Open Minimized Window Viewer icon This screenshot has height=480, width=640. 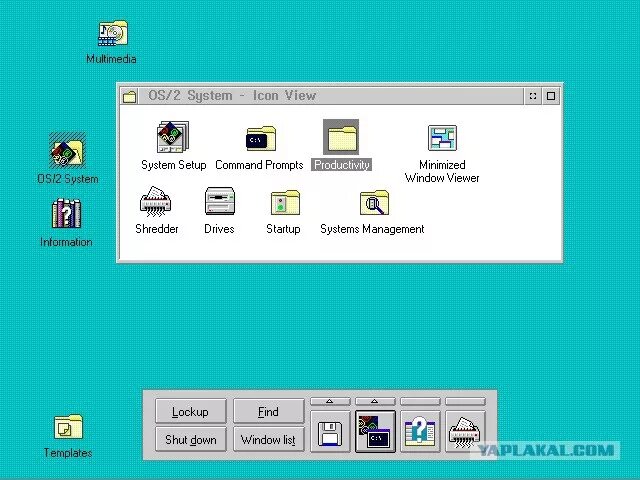coord(442,138)
